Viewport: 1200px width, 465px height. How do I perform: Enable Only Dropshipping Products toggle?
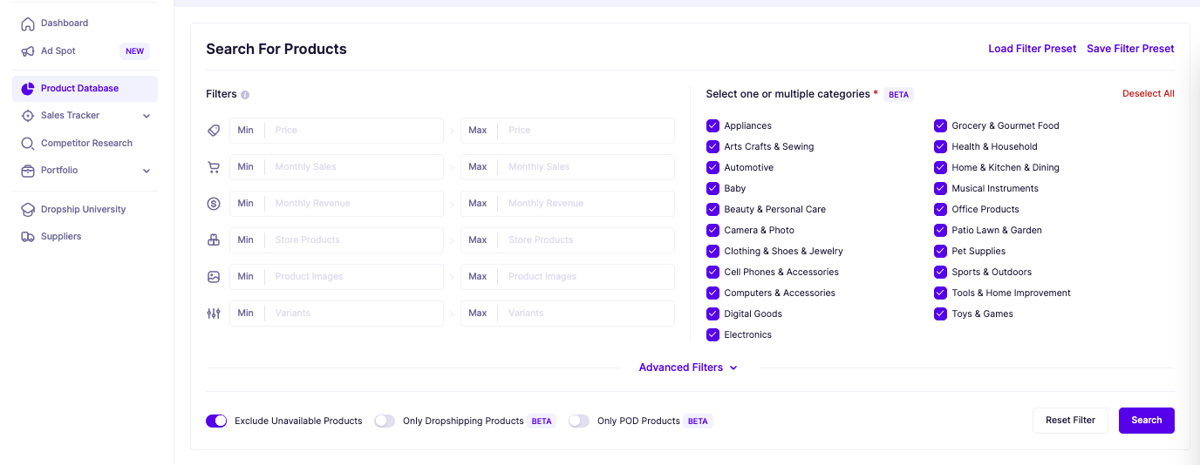tap(385, 421)
